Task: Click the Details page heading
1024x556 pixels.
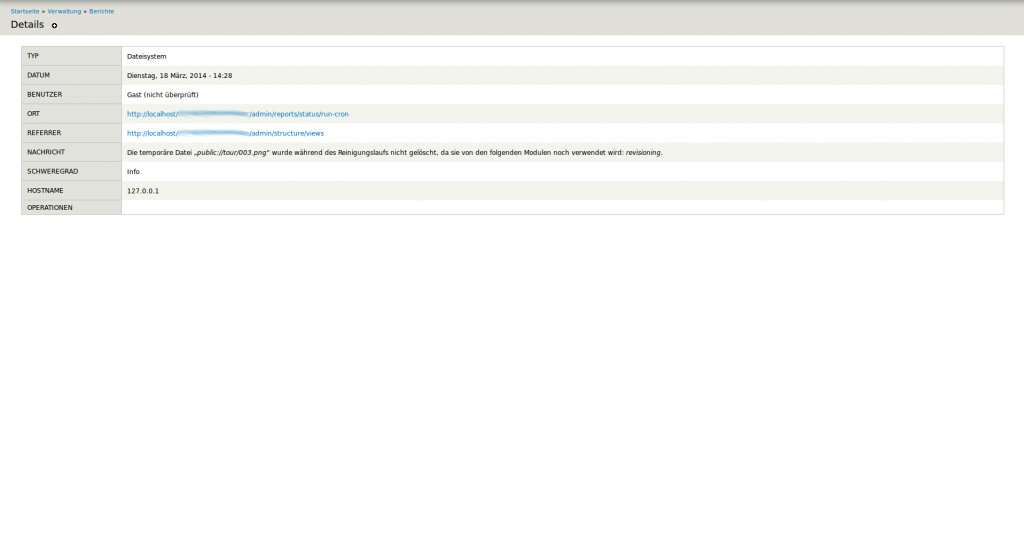Action: point(27,24)
